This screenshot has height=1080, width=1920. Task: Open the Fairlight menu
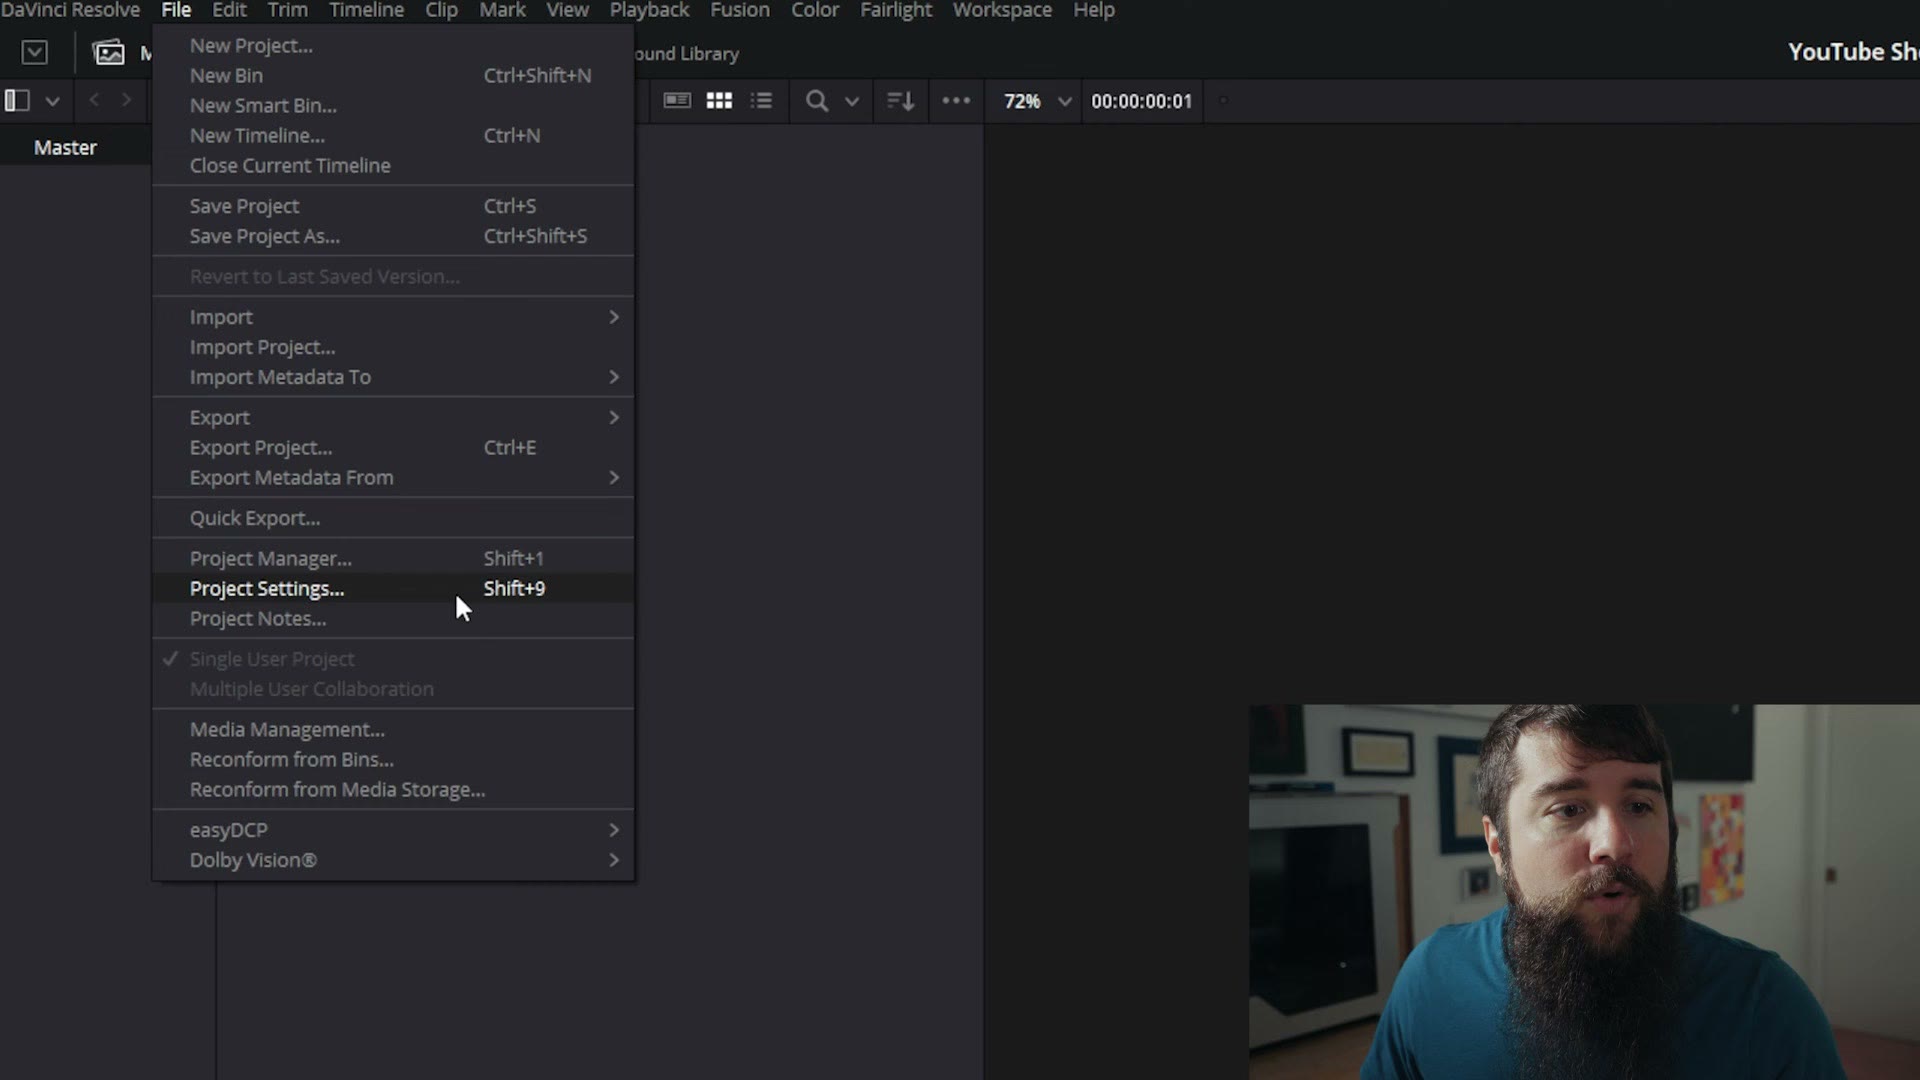tap(896, 10)
